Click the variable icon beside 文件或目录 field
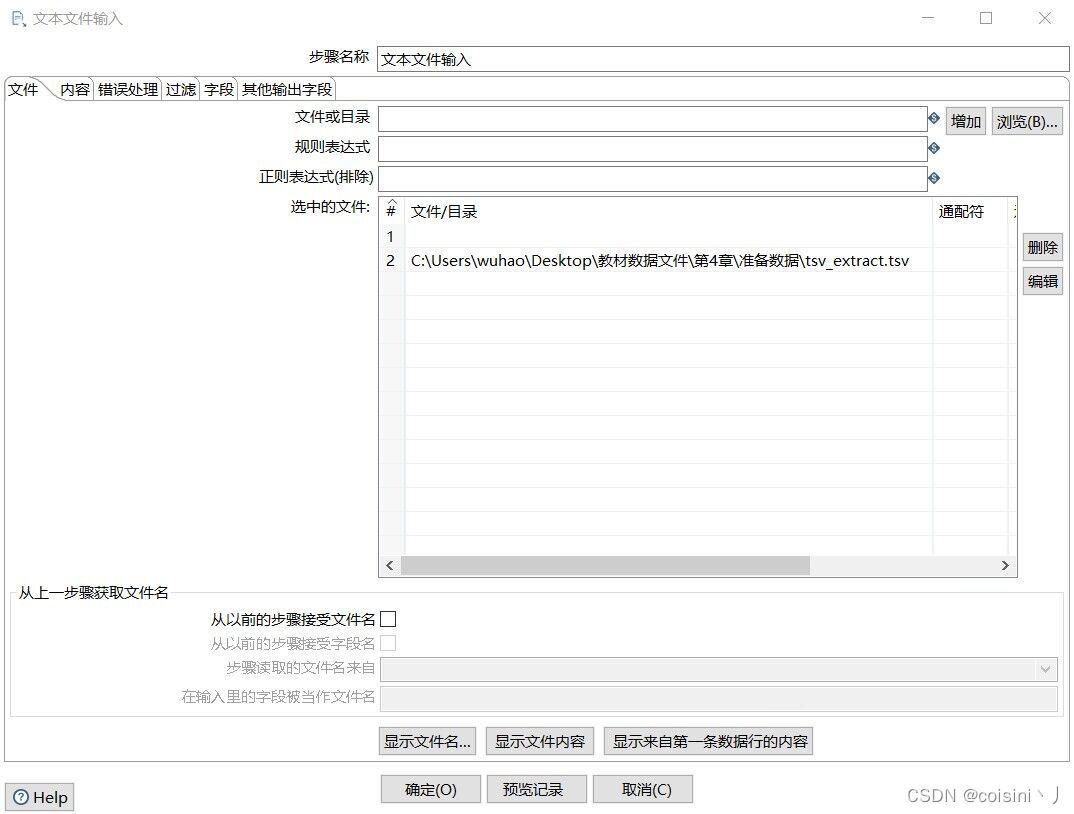The image size is (1074, 814). (934, 118)
